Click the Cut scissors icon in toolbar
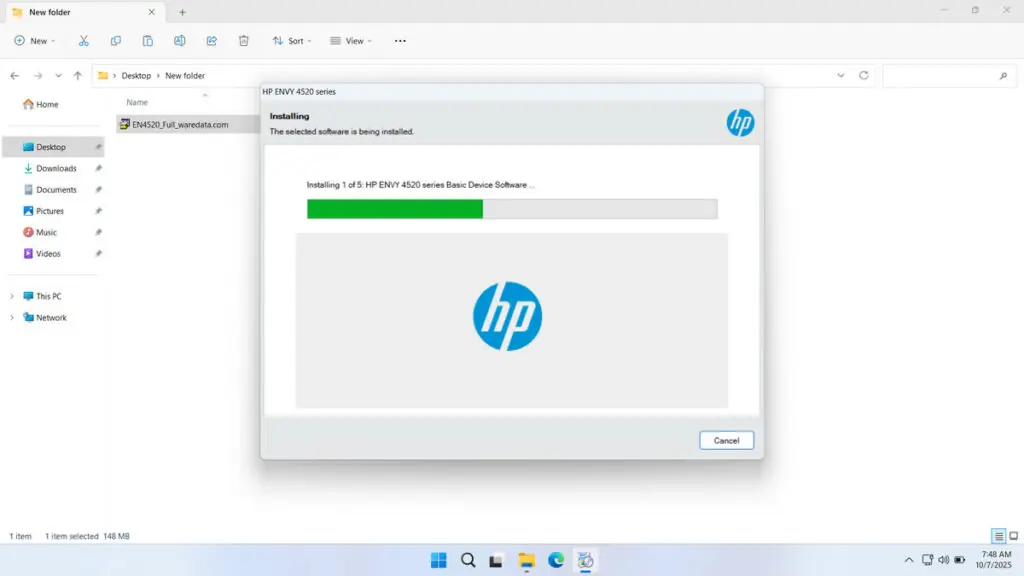The width and height of the screenshot is (1024, 576). [84, 41]
